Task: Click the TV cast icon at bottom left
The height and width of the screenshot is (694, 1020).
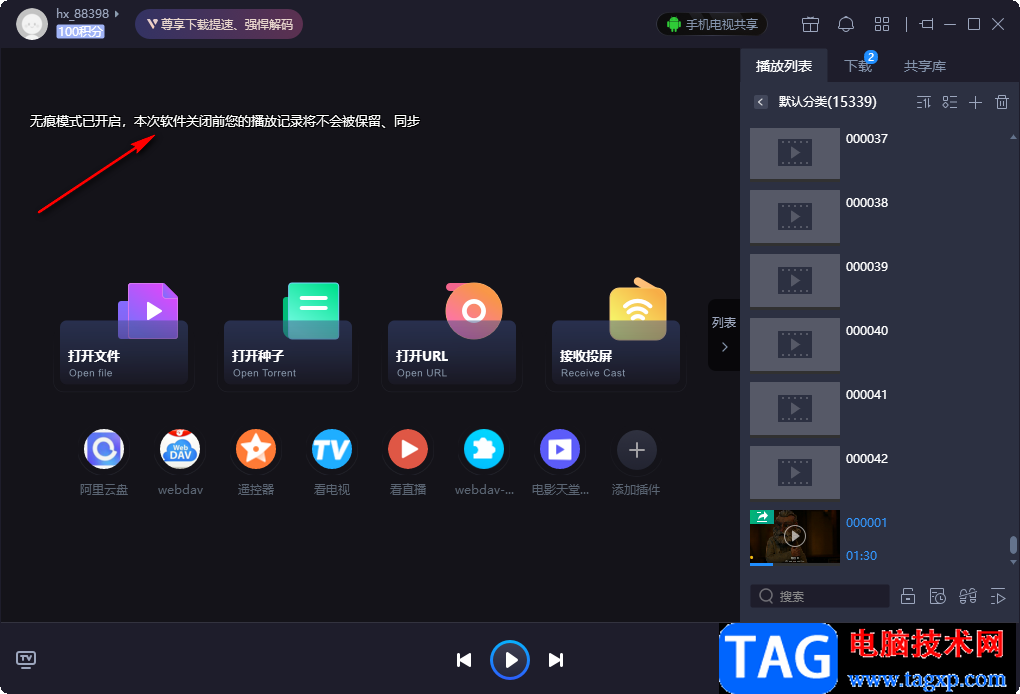Action: [26, 660]
